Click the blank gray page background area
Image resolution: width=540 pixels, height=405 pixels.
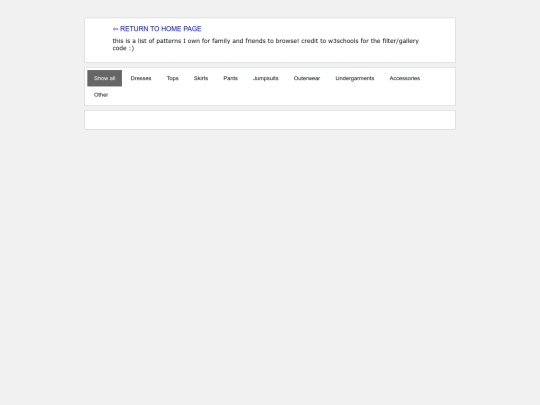(270, 262)
